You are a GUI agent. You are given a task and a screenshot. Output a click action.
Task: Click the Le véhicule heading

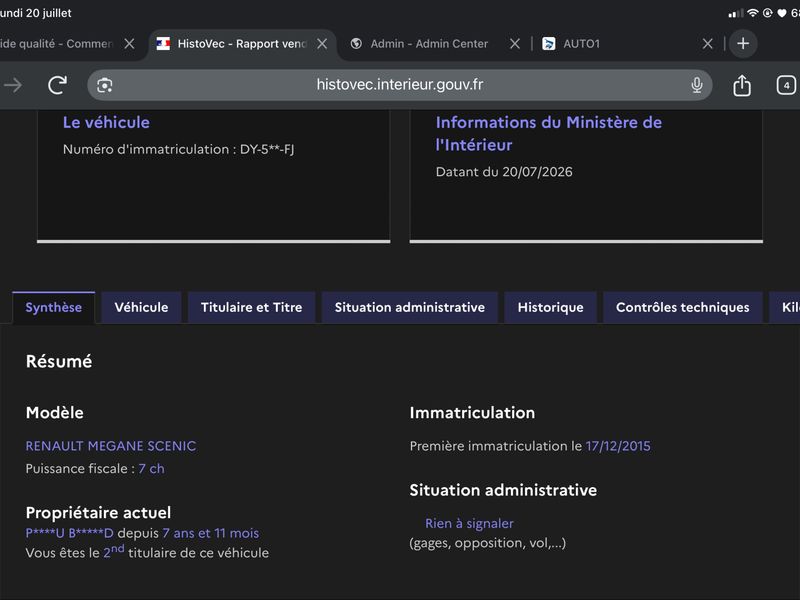106,122
